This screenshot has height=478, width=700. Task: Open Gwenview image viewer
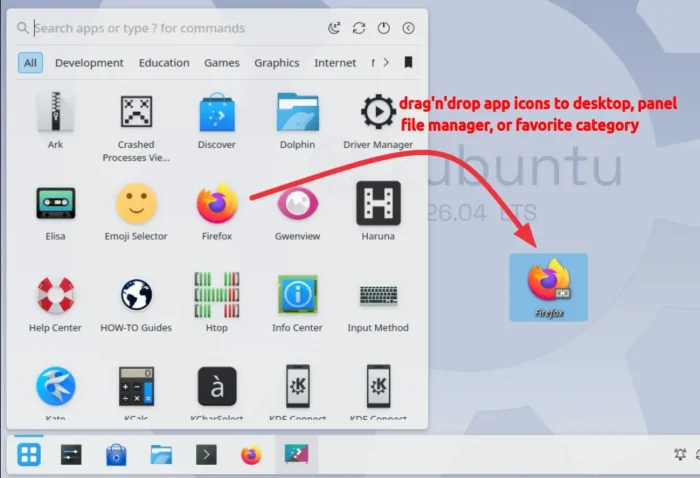(297, 212)
